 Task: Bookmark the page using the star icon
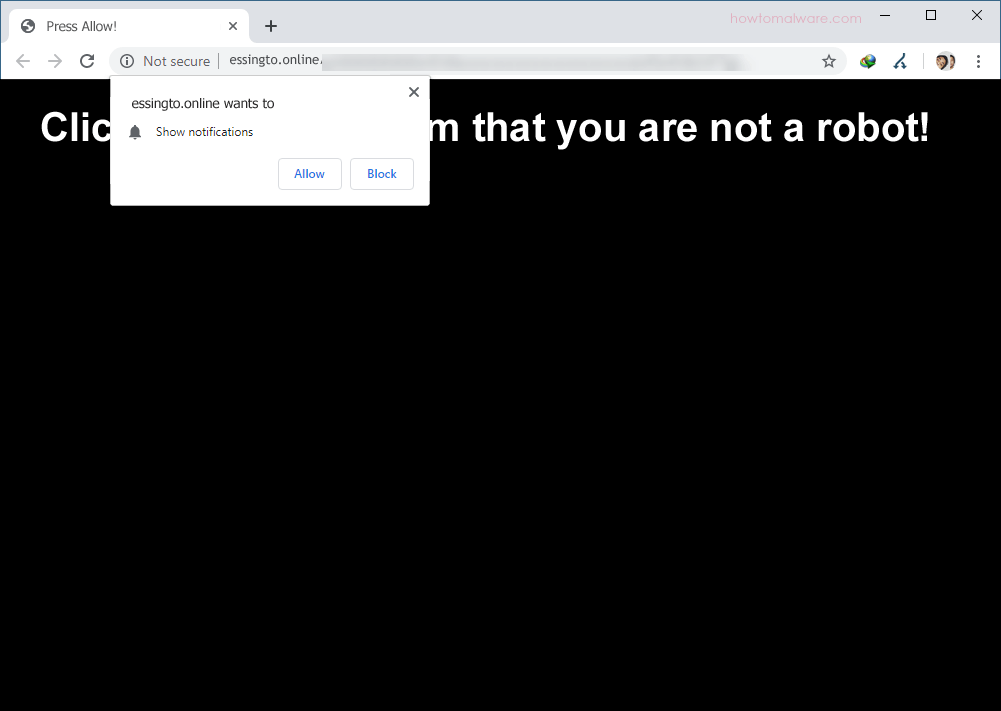point(828,60)
